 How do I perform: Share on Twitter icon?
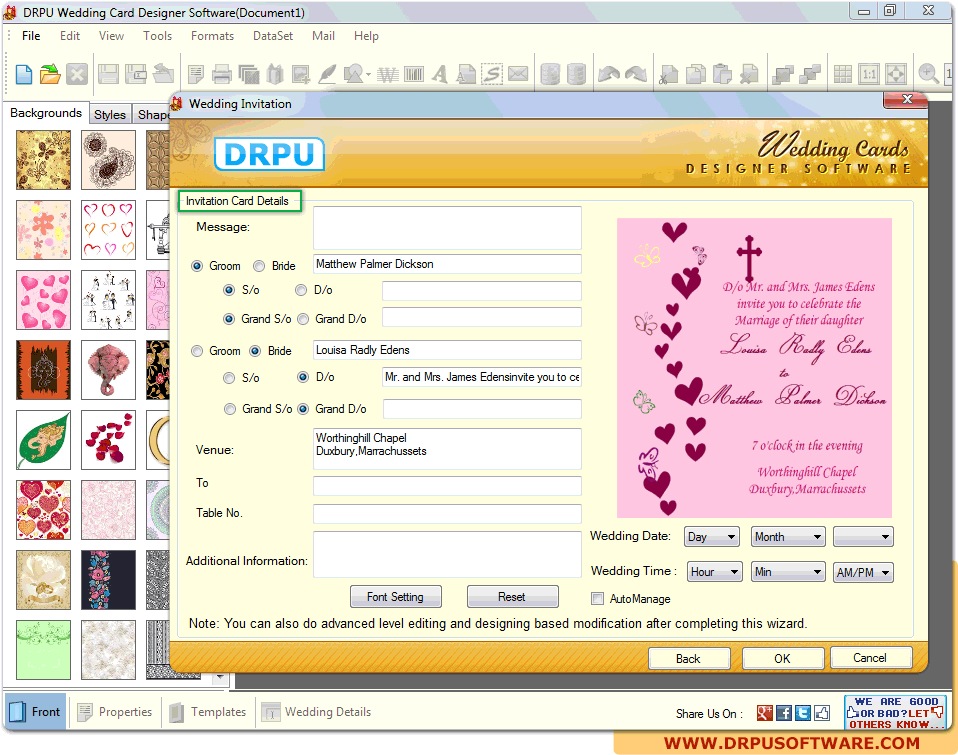point(802,713)
